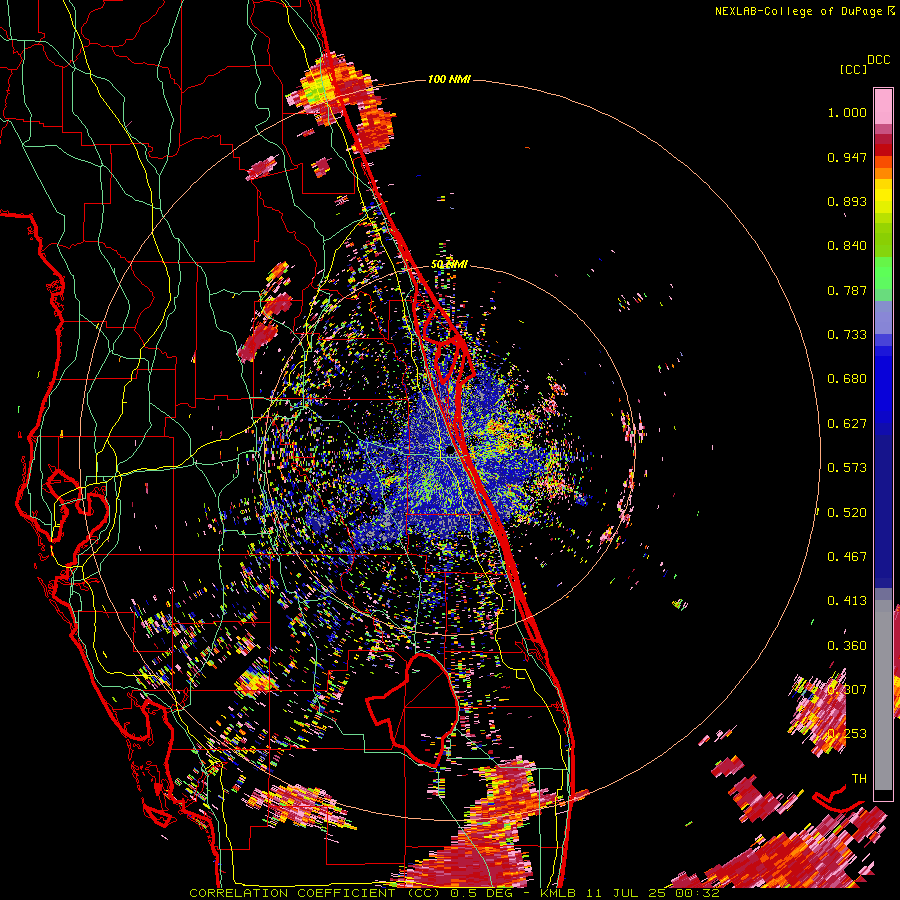Image resolution: width=900 pixels, height=900 pixels.
Task: Click the black radar site marker at center
Action: pyautogui.click(x=450, y=451)
